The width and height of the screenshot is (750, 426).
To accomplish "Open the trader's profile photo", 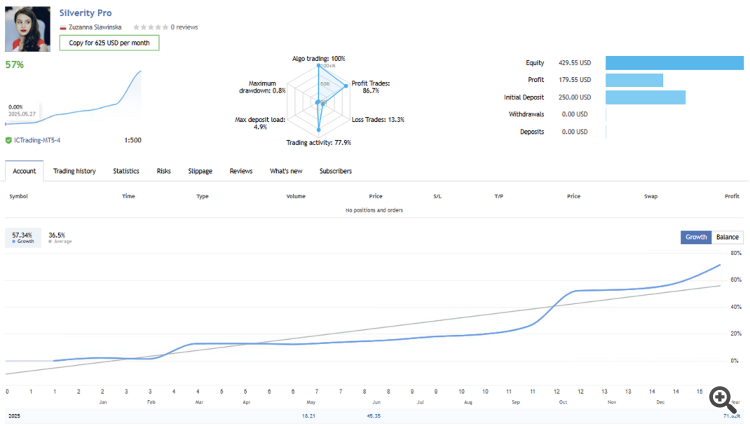I will coord(28,28).
